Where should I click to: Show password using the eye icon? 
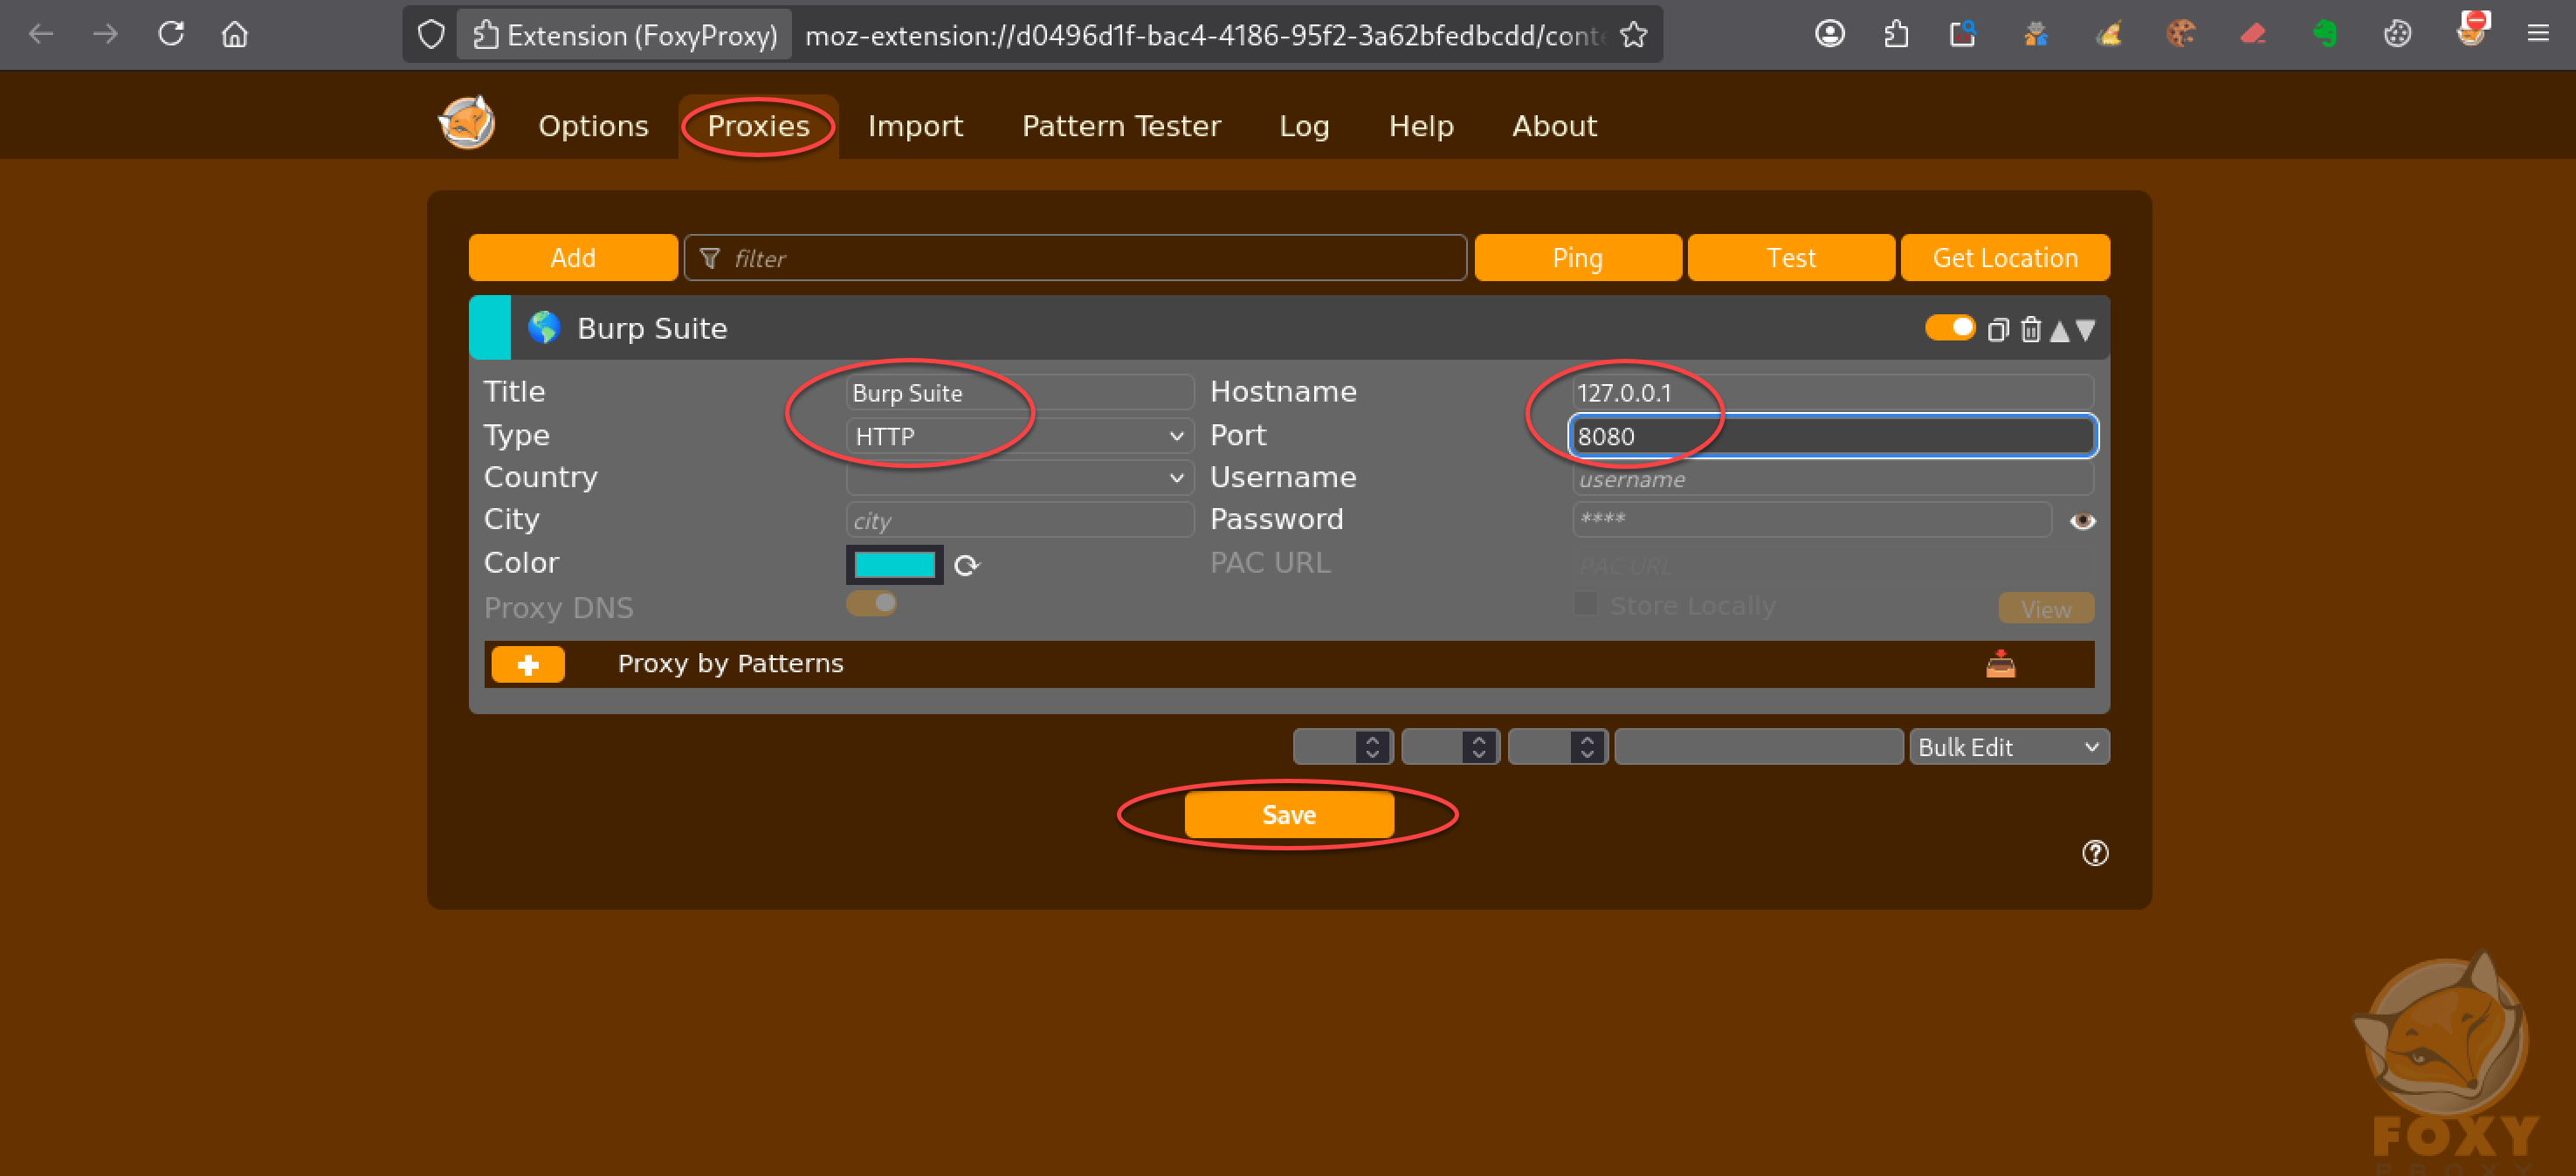pyautogui.click(x=2082, y=520)
